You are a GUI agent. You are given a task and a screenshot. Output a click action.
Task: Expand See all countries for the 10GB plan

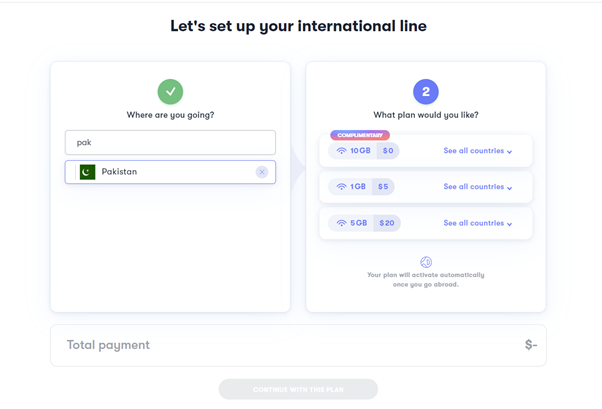pyautogui.click(x=478, y=151)
